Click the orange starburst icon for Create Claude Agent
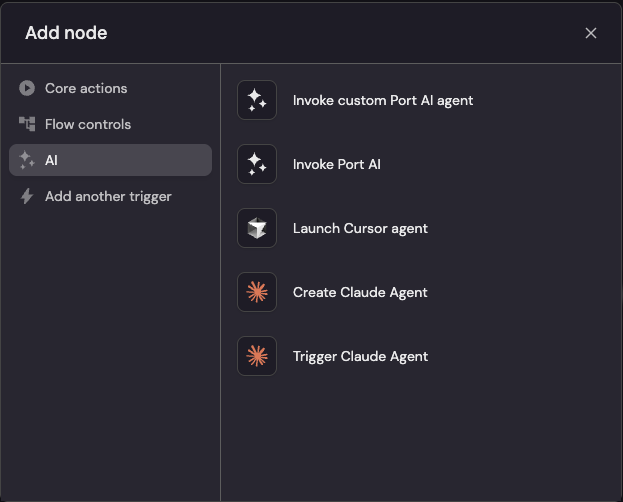The height and width of the screenshot is (502, 623). pyautogui.click(x=257, y=292)
